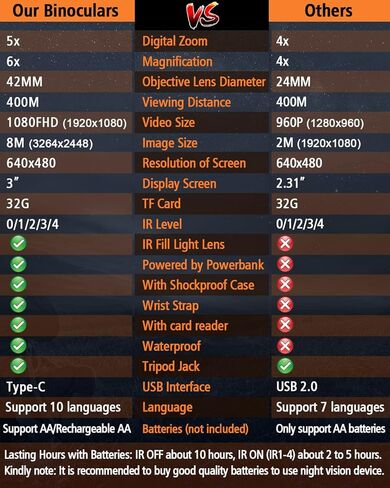Click the Powered by Powerbank label
The height and width of the screenshot is (488, 390).
coord(203,265)
